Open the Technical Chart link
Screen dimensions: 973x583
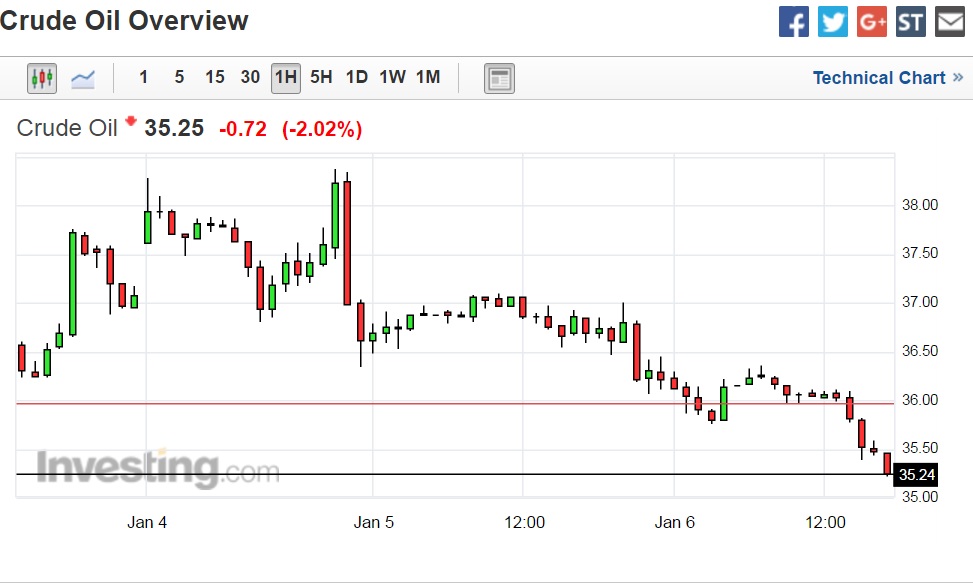888,78
